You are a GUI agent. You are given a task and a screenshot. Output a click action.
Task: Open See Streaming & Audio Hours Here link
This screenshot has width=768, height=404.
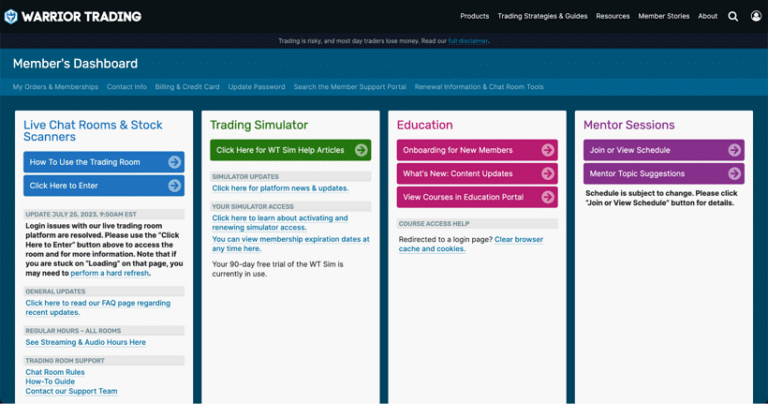[86, 342]
